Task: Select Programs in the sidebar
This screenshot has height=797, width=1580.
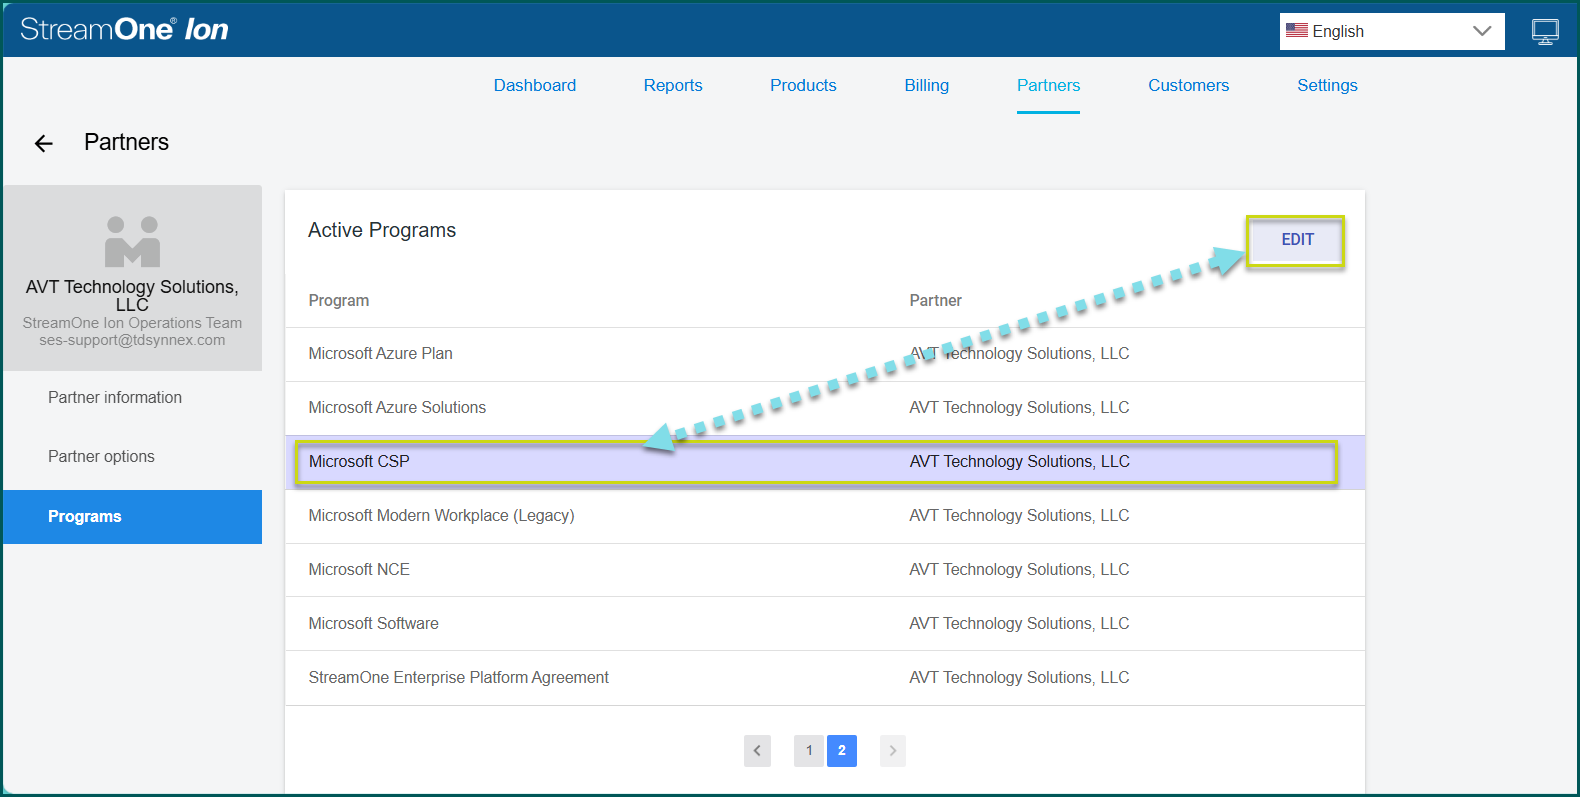Action: (132, 517)
